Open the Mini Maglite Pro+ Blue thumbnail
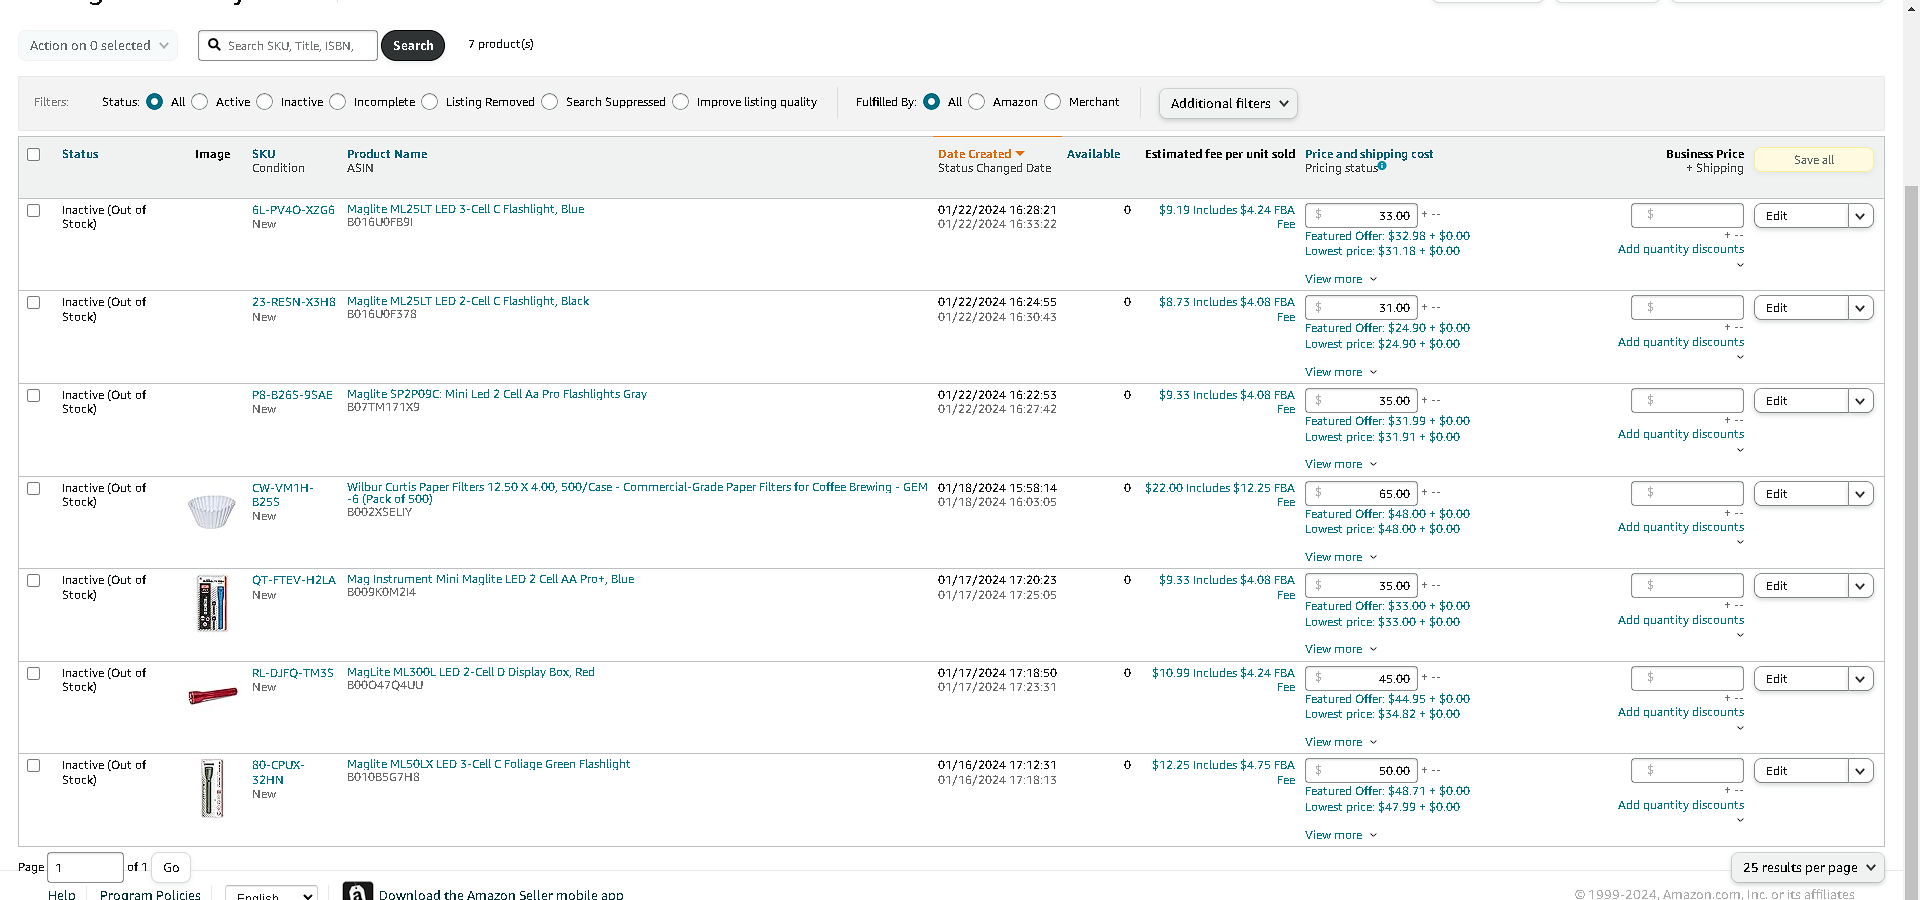 tap(212, 604)
